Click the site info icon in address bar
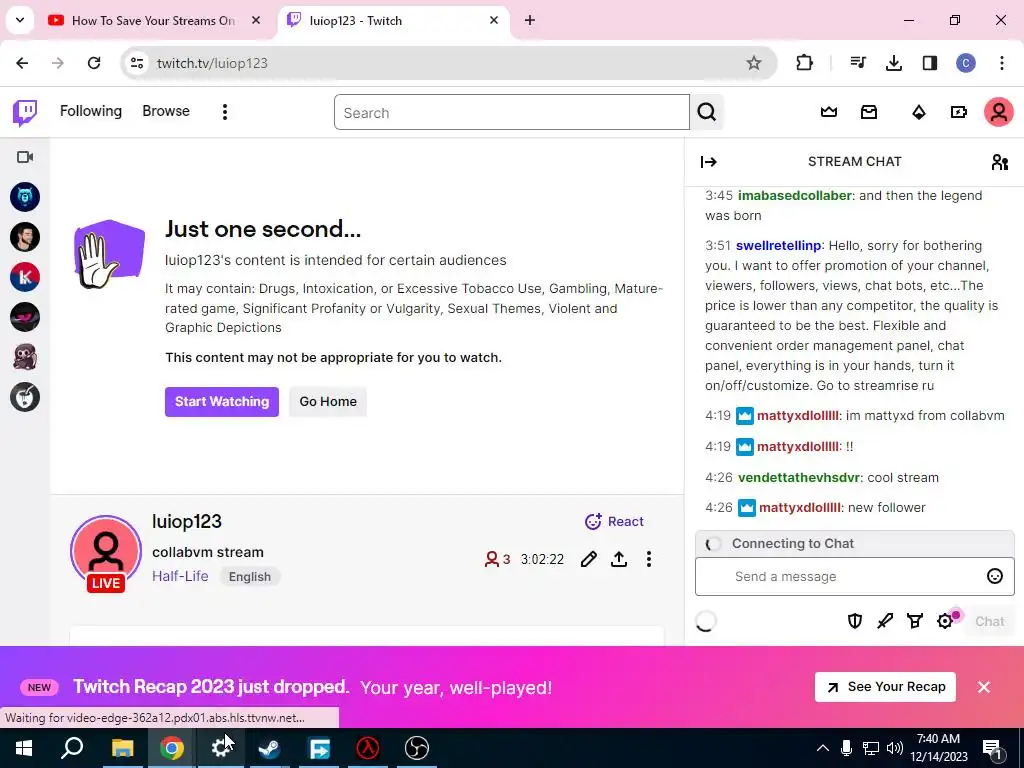Image resolution: width=1024 pixels, height=768 pixels. pyautogui.click(x=137, y=63)
